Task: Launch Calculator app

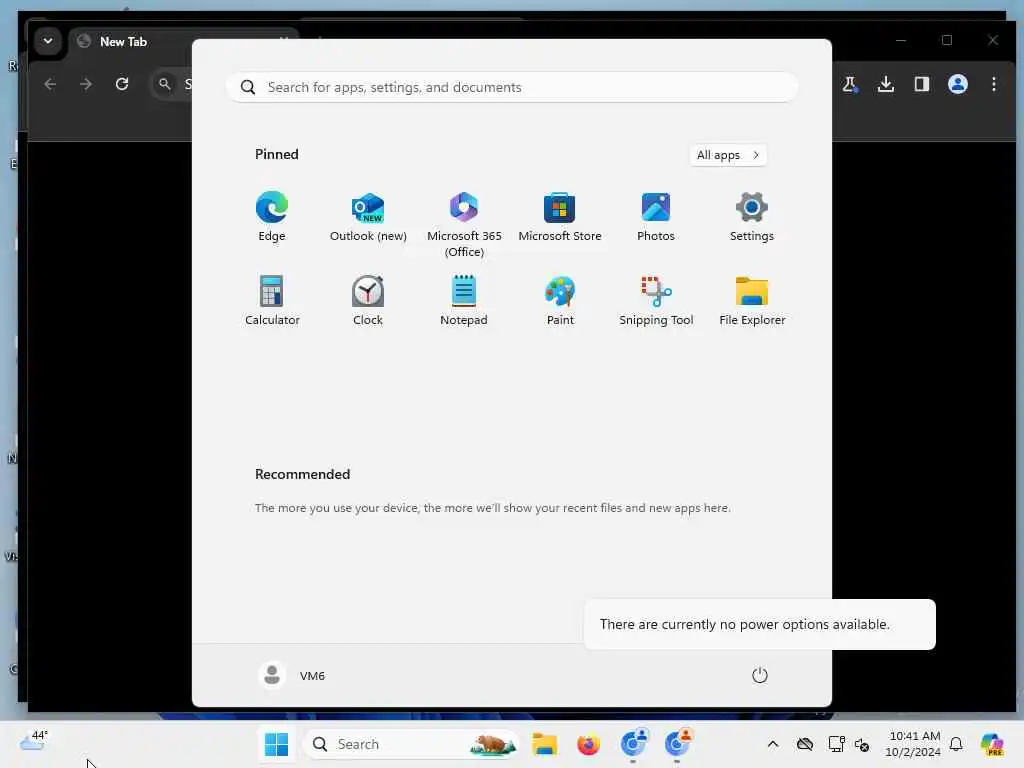Action: point(272,300)
